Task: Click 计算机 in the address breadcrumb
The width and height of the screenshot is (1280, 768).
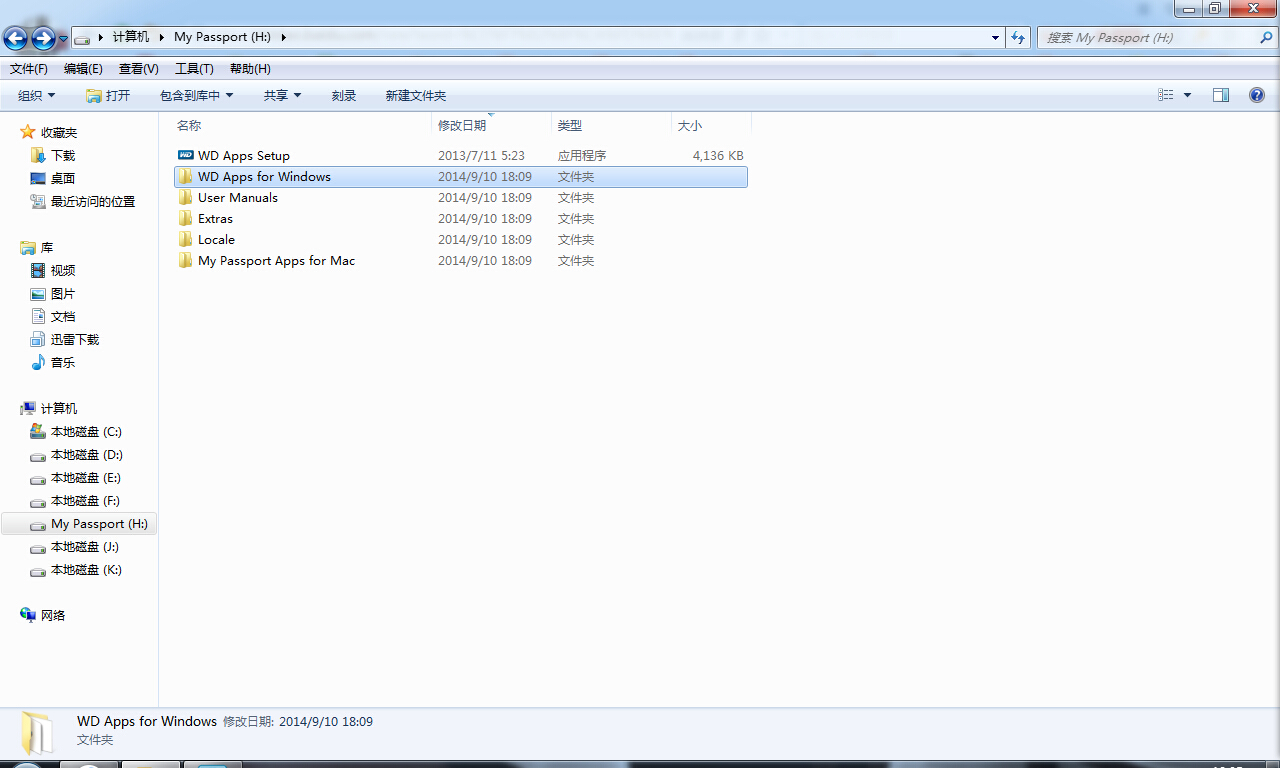Action: pyautogui.click(x=131, y=37)
